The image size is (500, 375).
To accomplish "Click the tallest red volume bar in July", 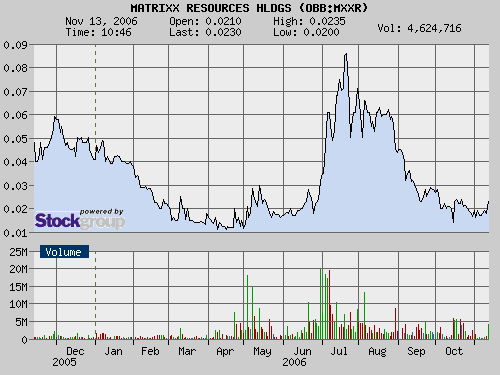I will 329,305.
